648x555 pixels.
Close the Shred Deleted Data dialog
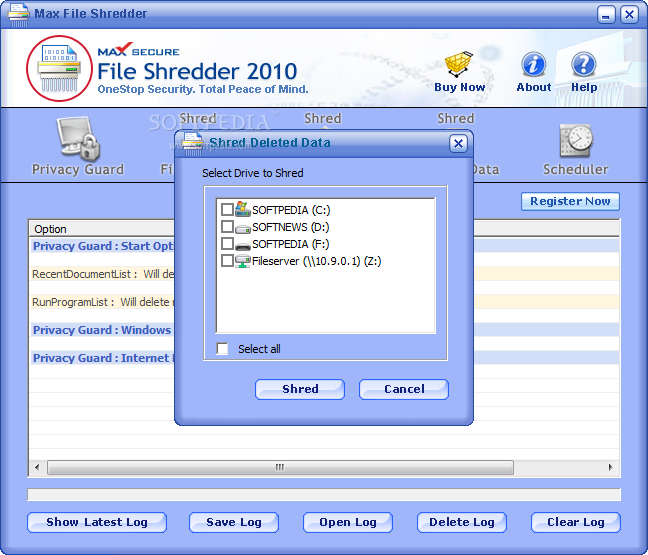click(458, 144)
